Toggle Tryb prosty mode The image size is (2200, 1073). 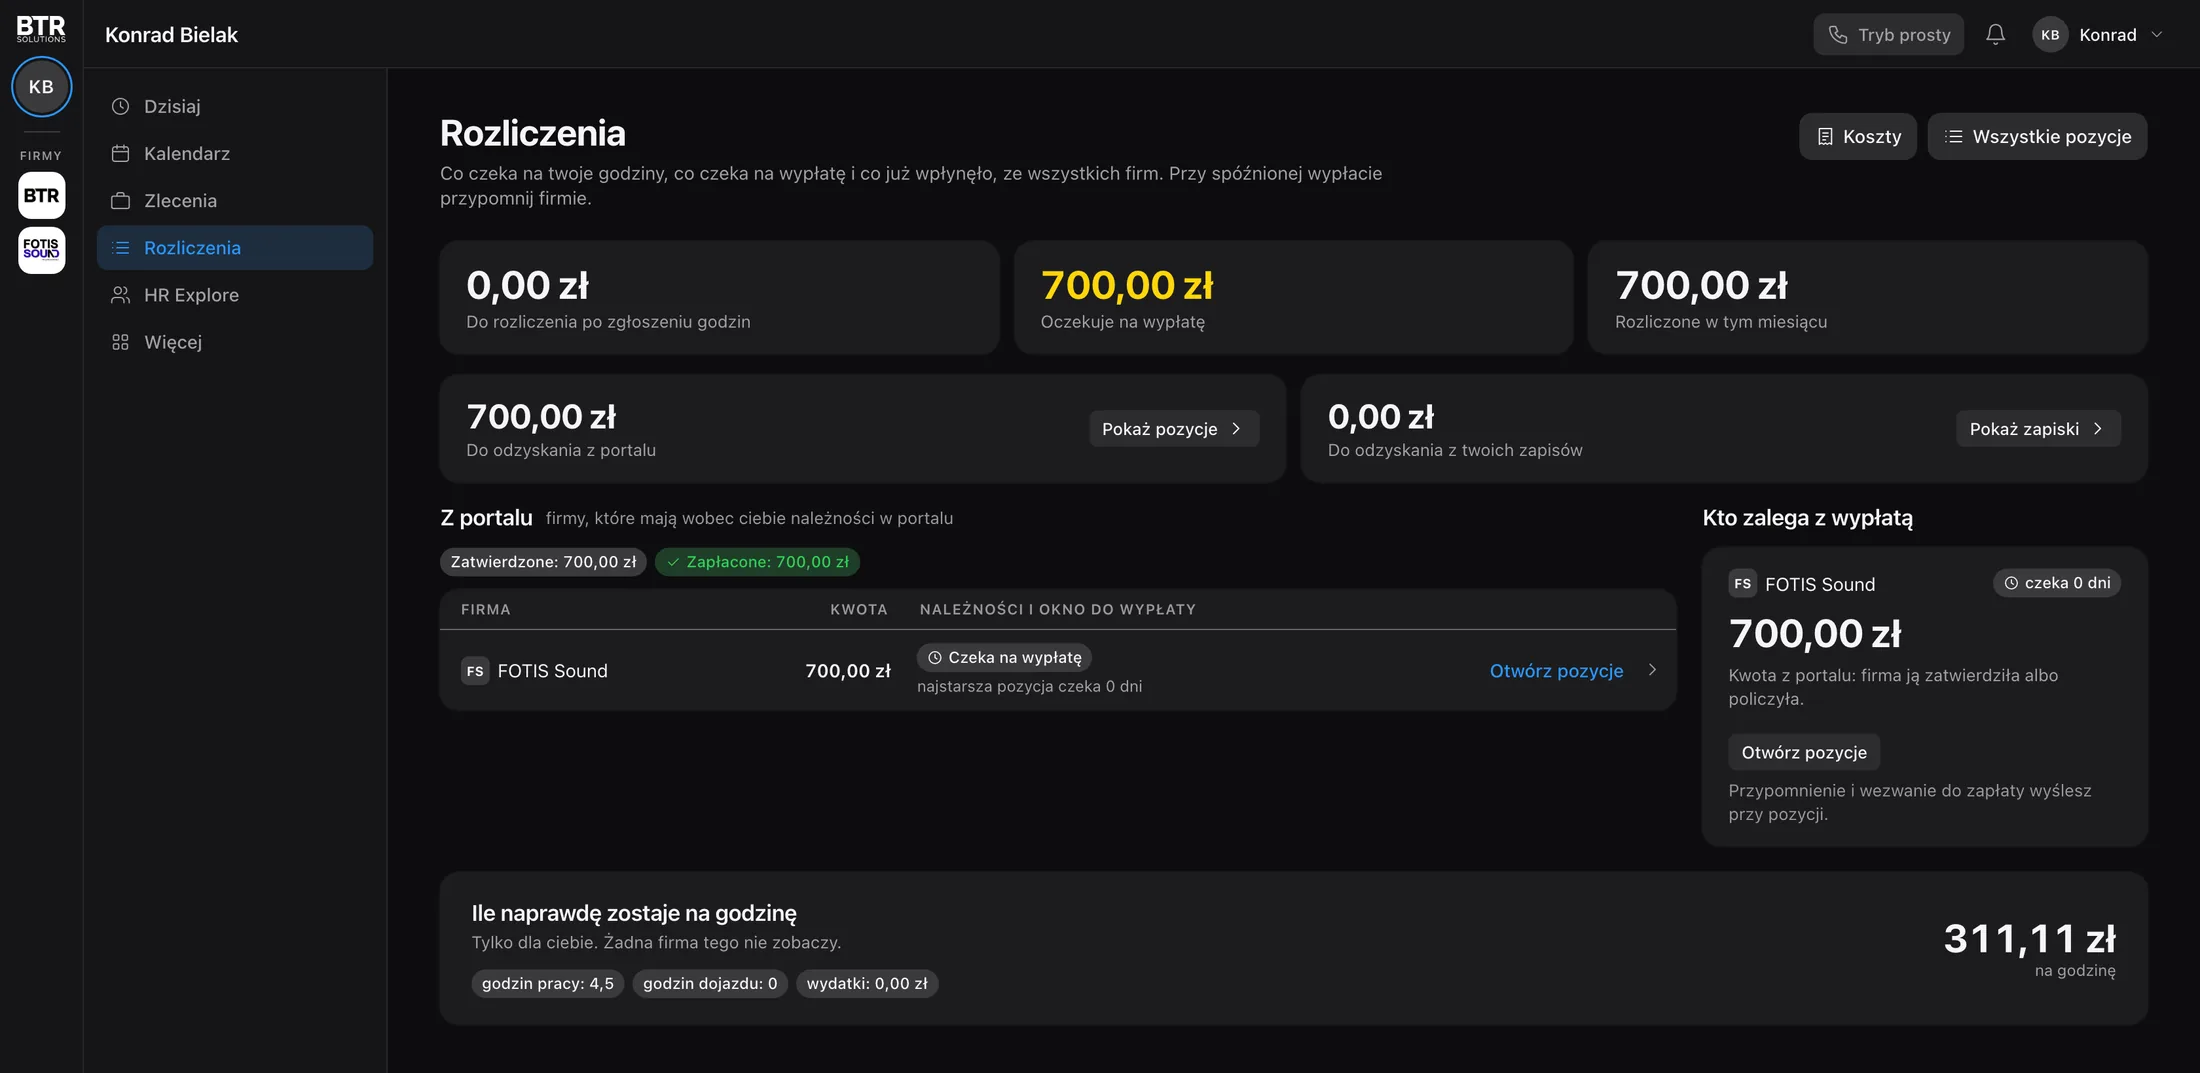[1889, 35]
